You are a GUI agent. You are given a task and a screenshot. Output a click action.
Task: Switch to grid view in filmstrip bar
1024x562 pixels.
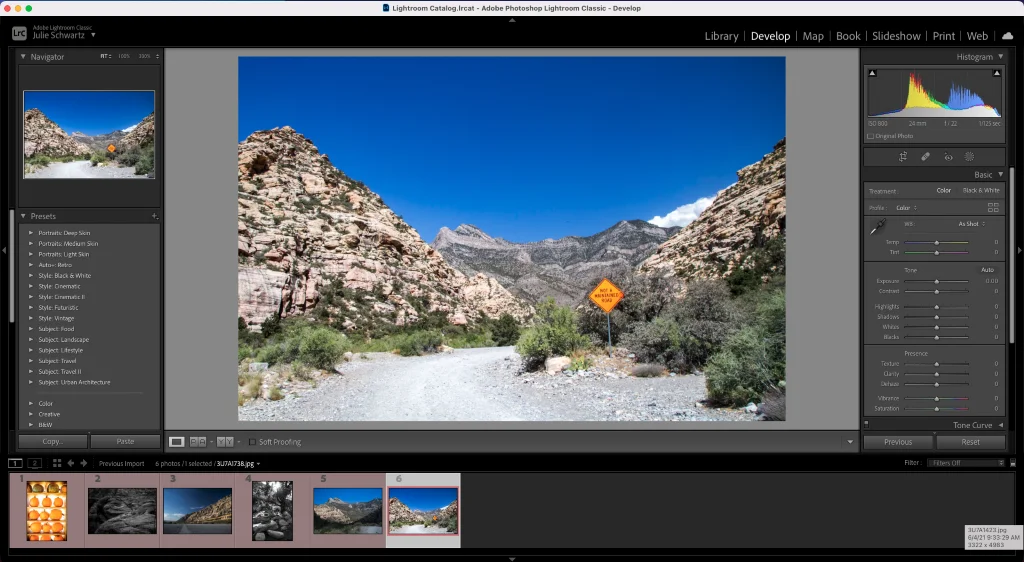57,463
